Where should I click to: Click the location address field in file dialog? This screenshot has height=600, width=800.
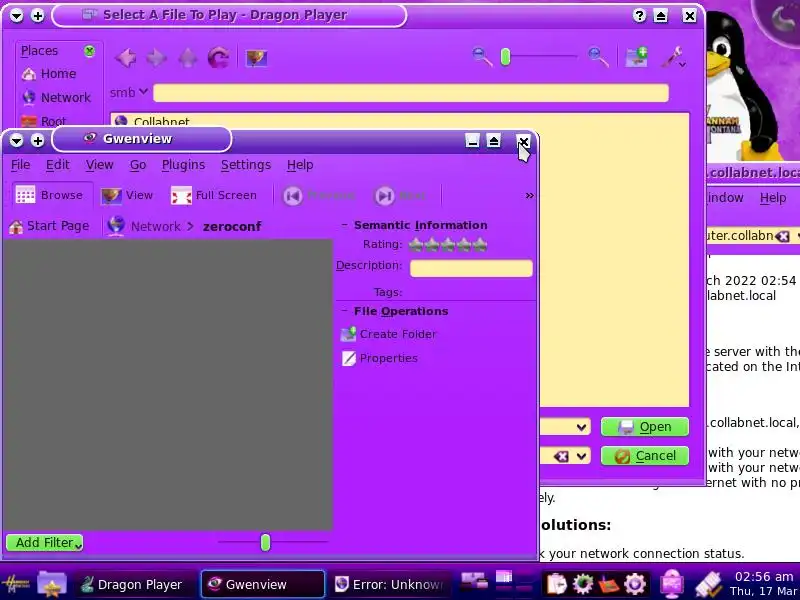coord(411,93)
